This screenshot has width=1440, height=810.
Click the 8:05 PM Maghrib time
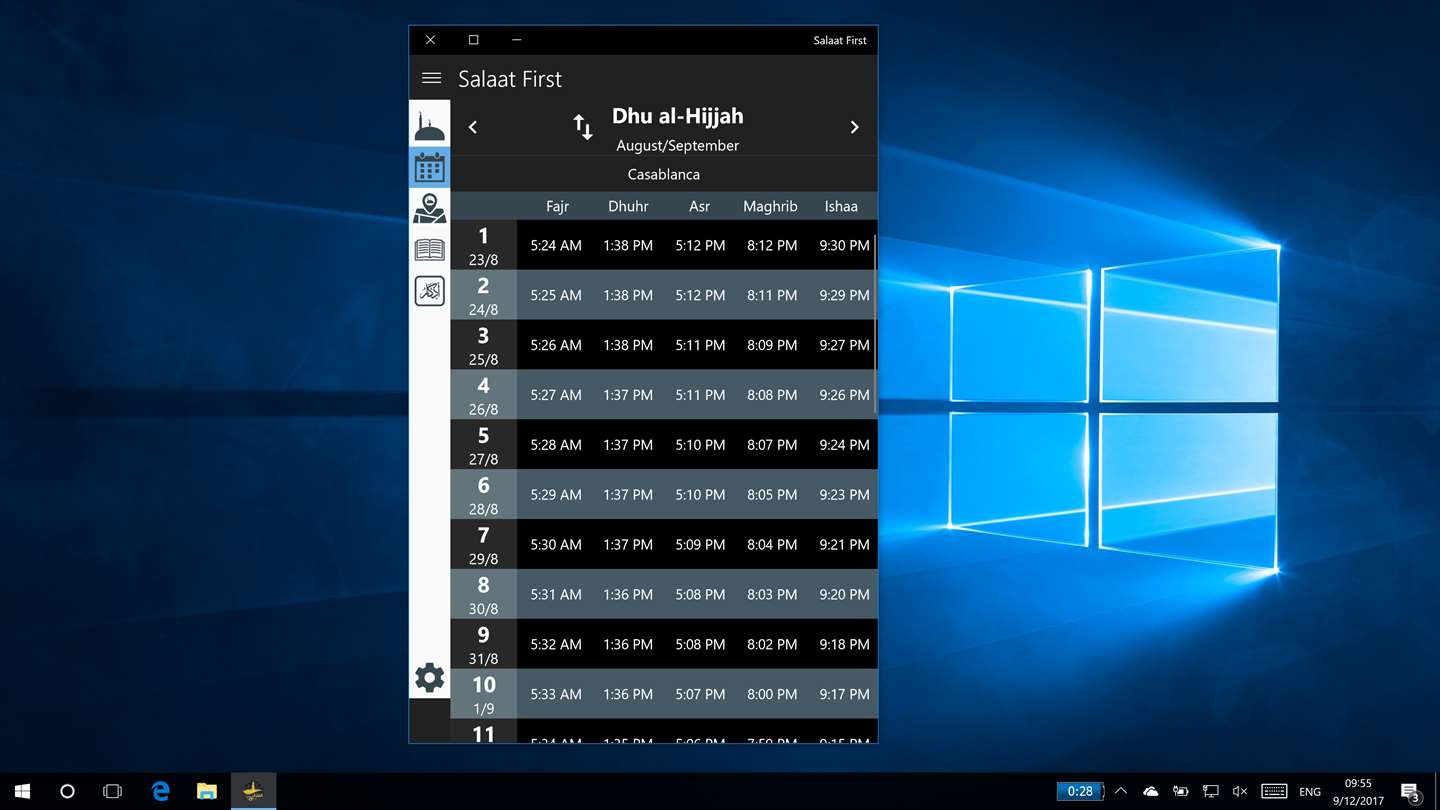click(x=772, y=494)
